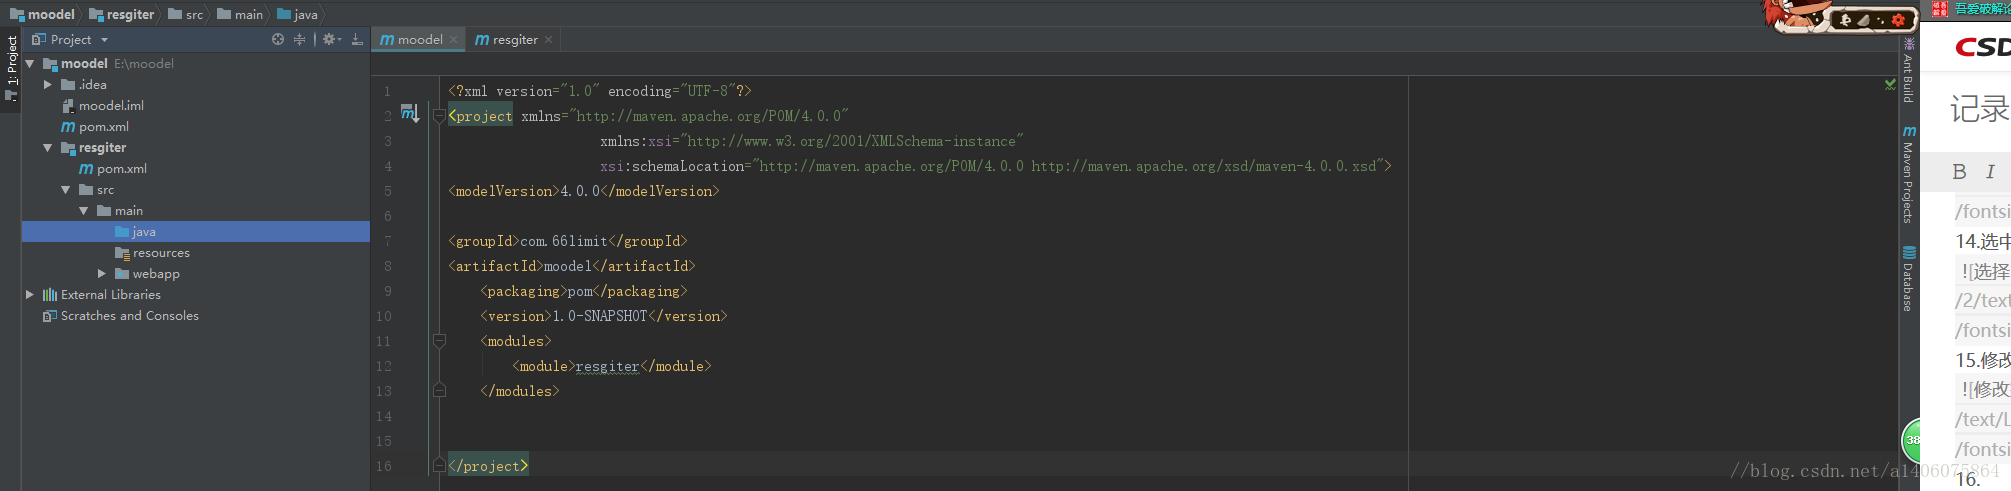Select moodel.iml in project tree
The height and width of the screenshot is (491, 2011).
coord(111,106)
